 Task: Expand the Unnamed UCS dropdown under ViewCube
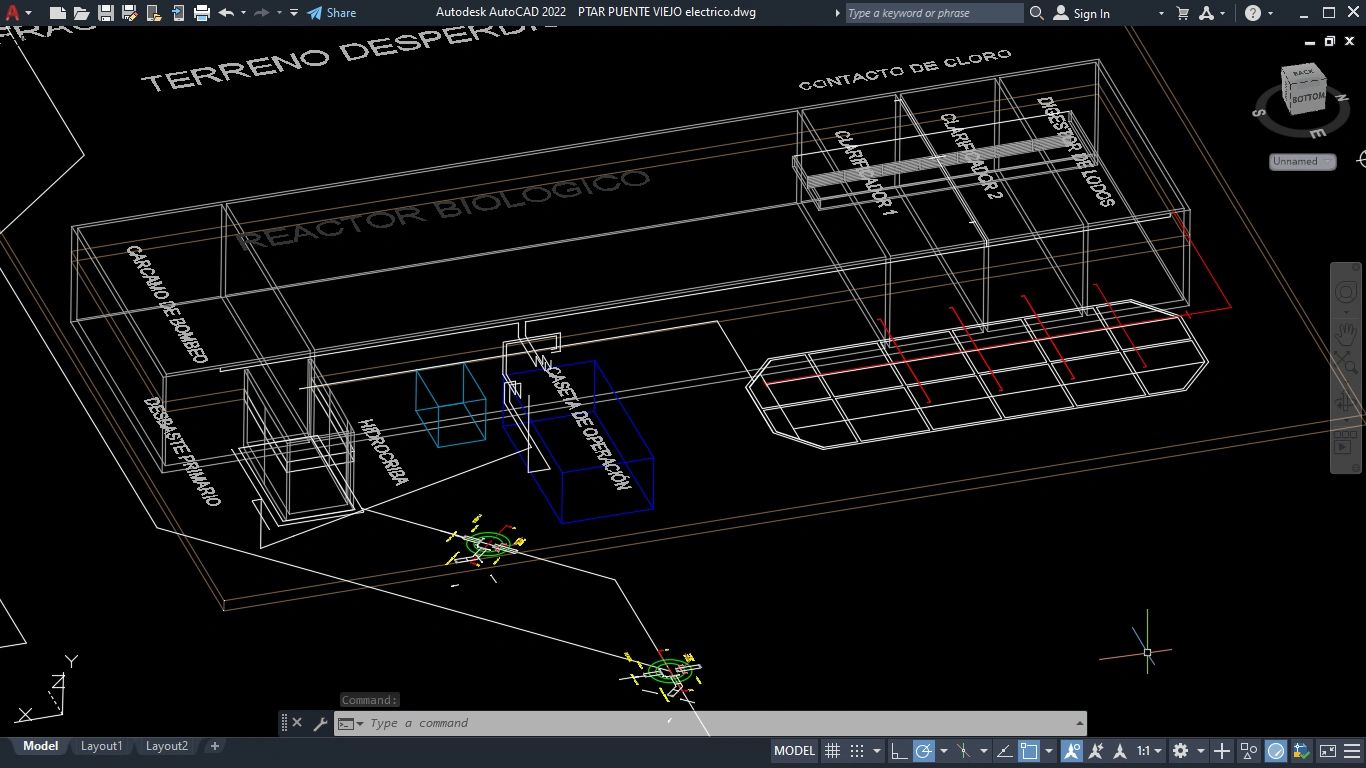pos(1303,161)
